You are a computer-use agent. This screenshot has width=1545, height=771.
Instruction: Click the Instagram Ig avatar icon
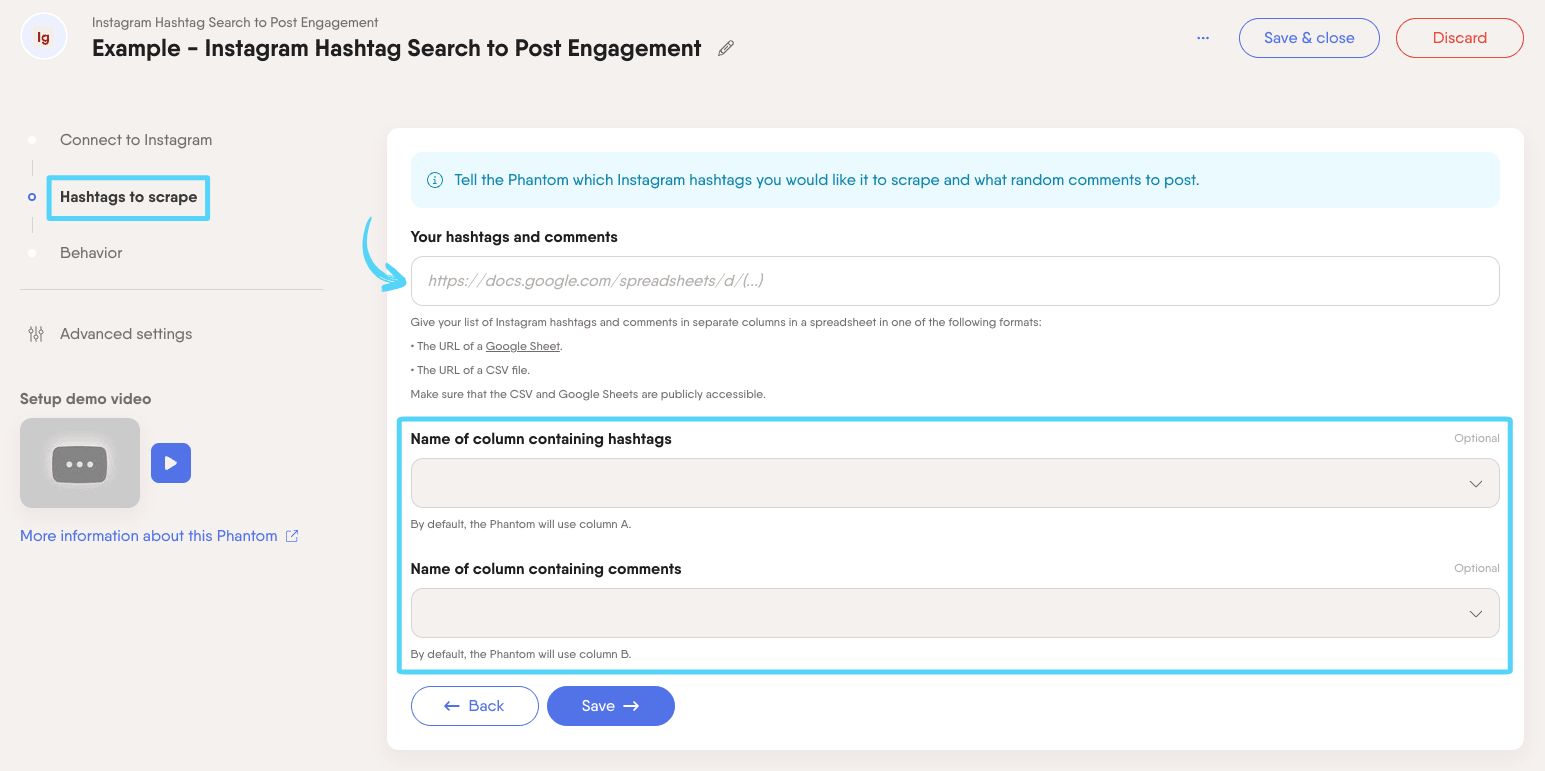(43, 37)
